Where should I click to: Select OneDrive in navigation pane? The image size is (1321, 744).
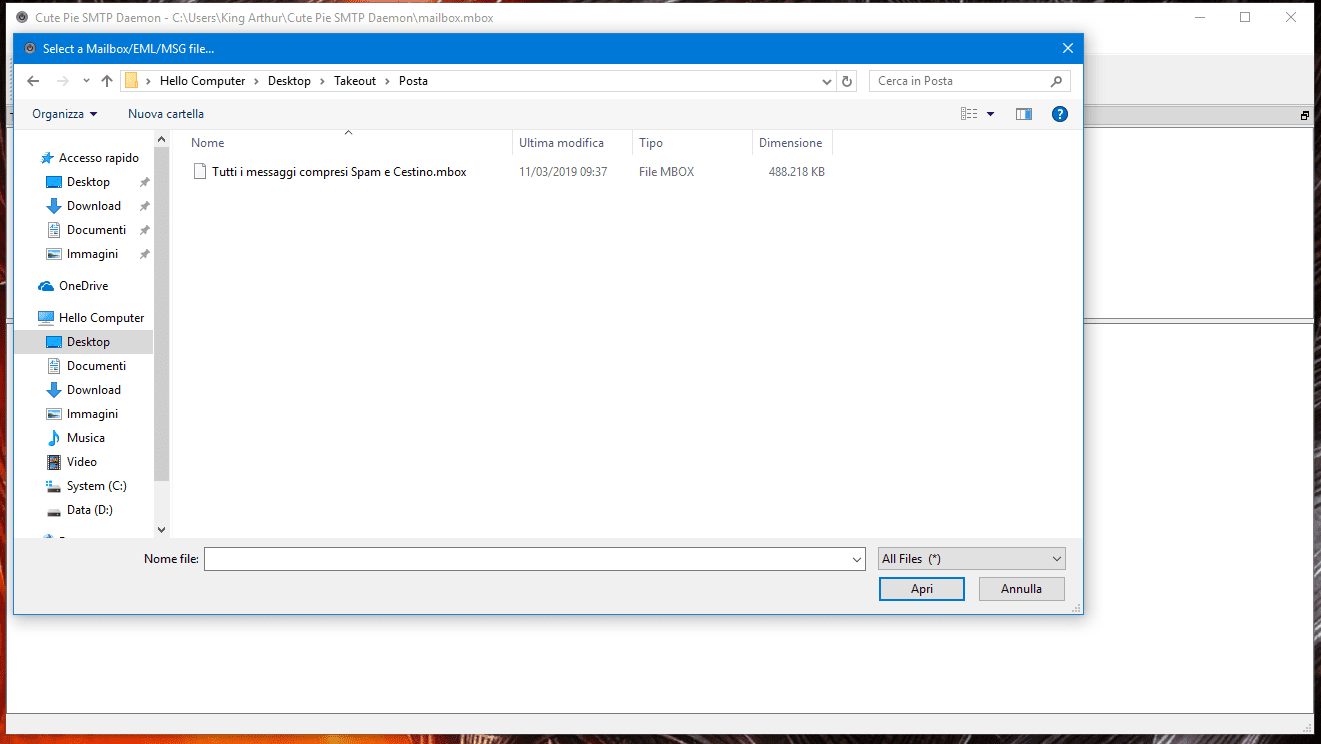point(83,286)
